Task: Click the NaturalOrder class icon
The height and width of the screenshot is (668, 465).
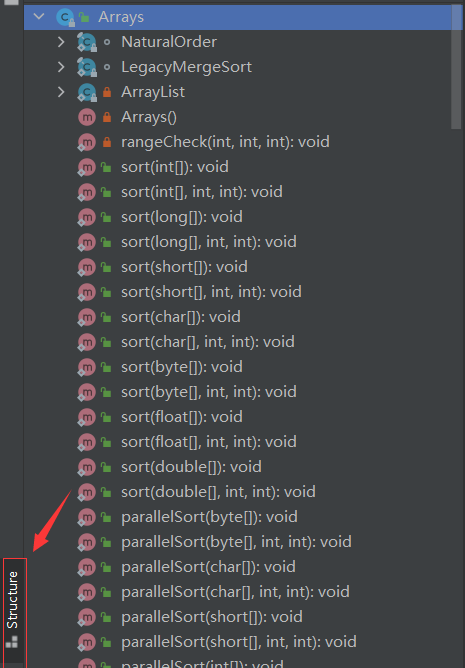Action: click(87, 42)
